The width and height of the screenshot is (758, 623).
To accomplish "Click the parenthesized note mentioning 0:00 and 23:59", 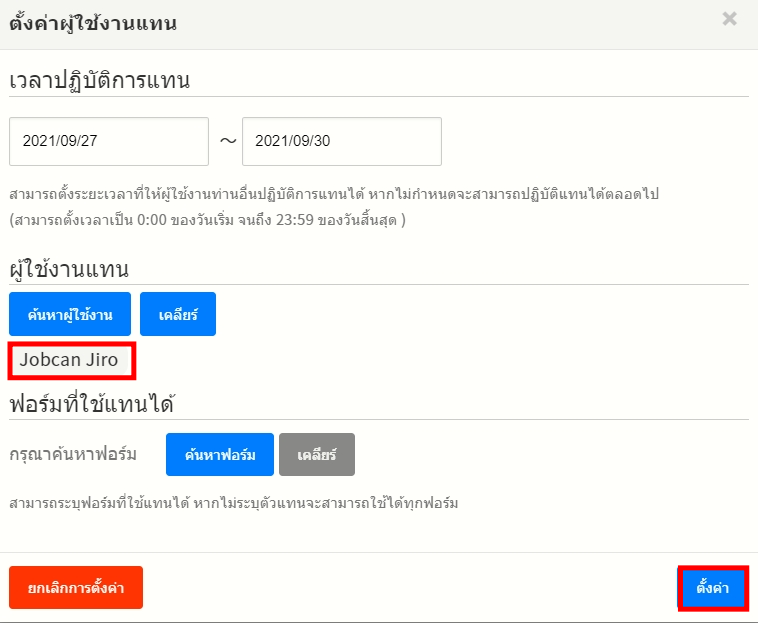I will click(207, 219).
